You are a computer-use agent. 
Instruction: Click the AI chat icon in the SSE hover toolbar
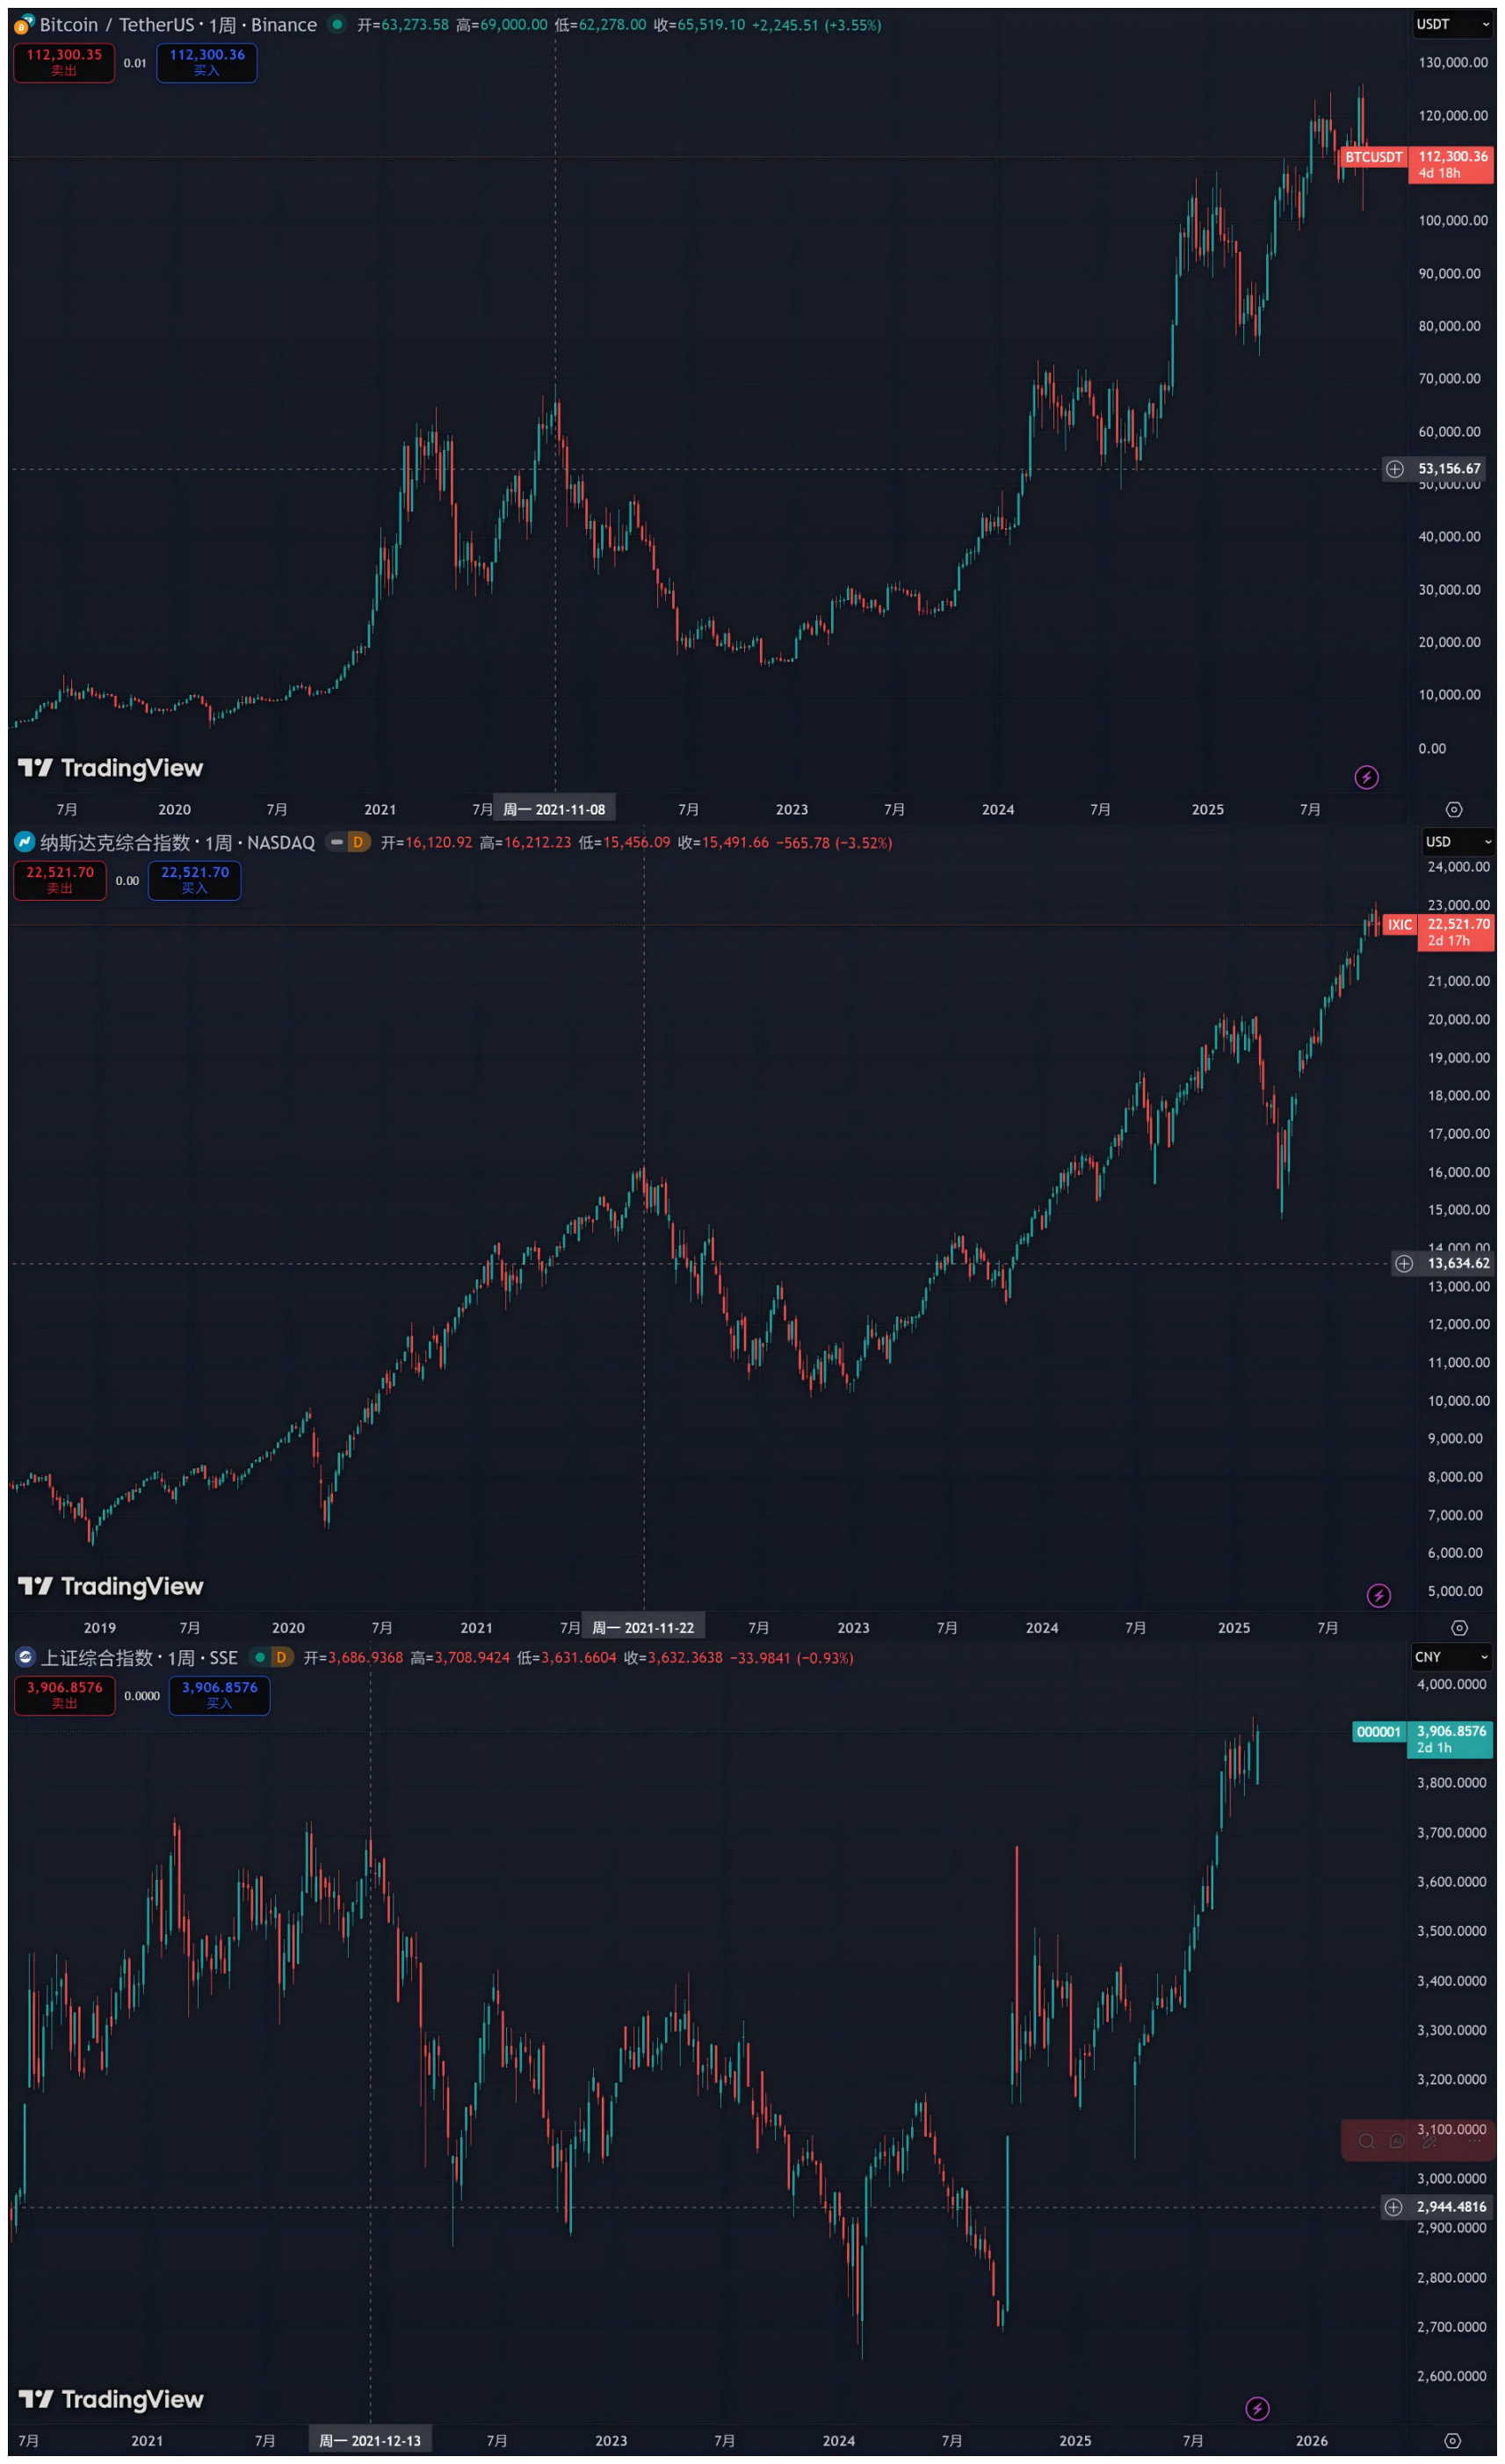1397,2141
